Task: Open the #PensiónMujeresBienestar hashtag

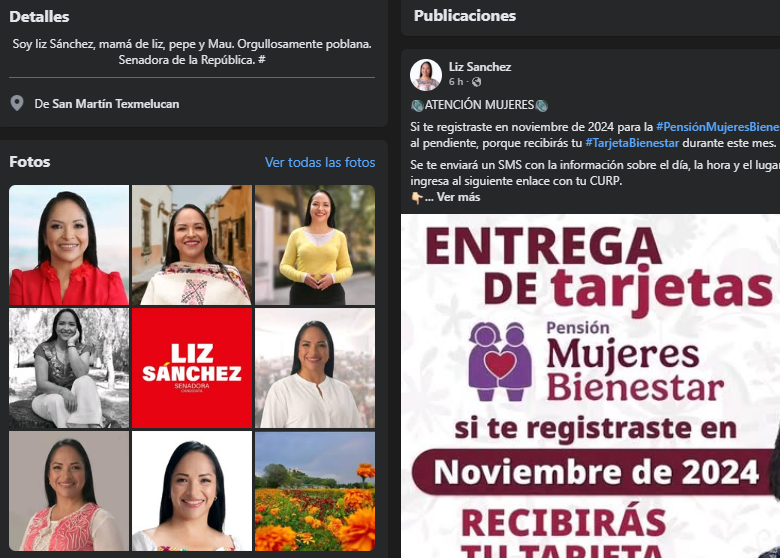Action: [x=718, y=127]
